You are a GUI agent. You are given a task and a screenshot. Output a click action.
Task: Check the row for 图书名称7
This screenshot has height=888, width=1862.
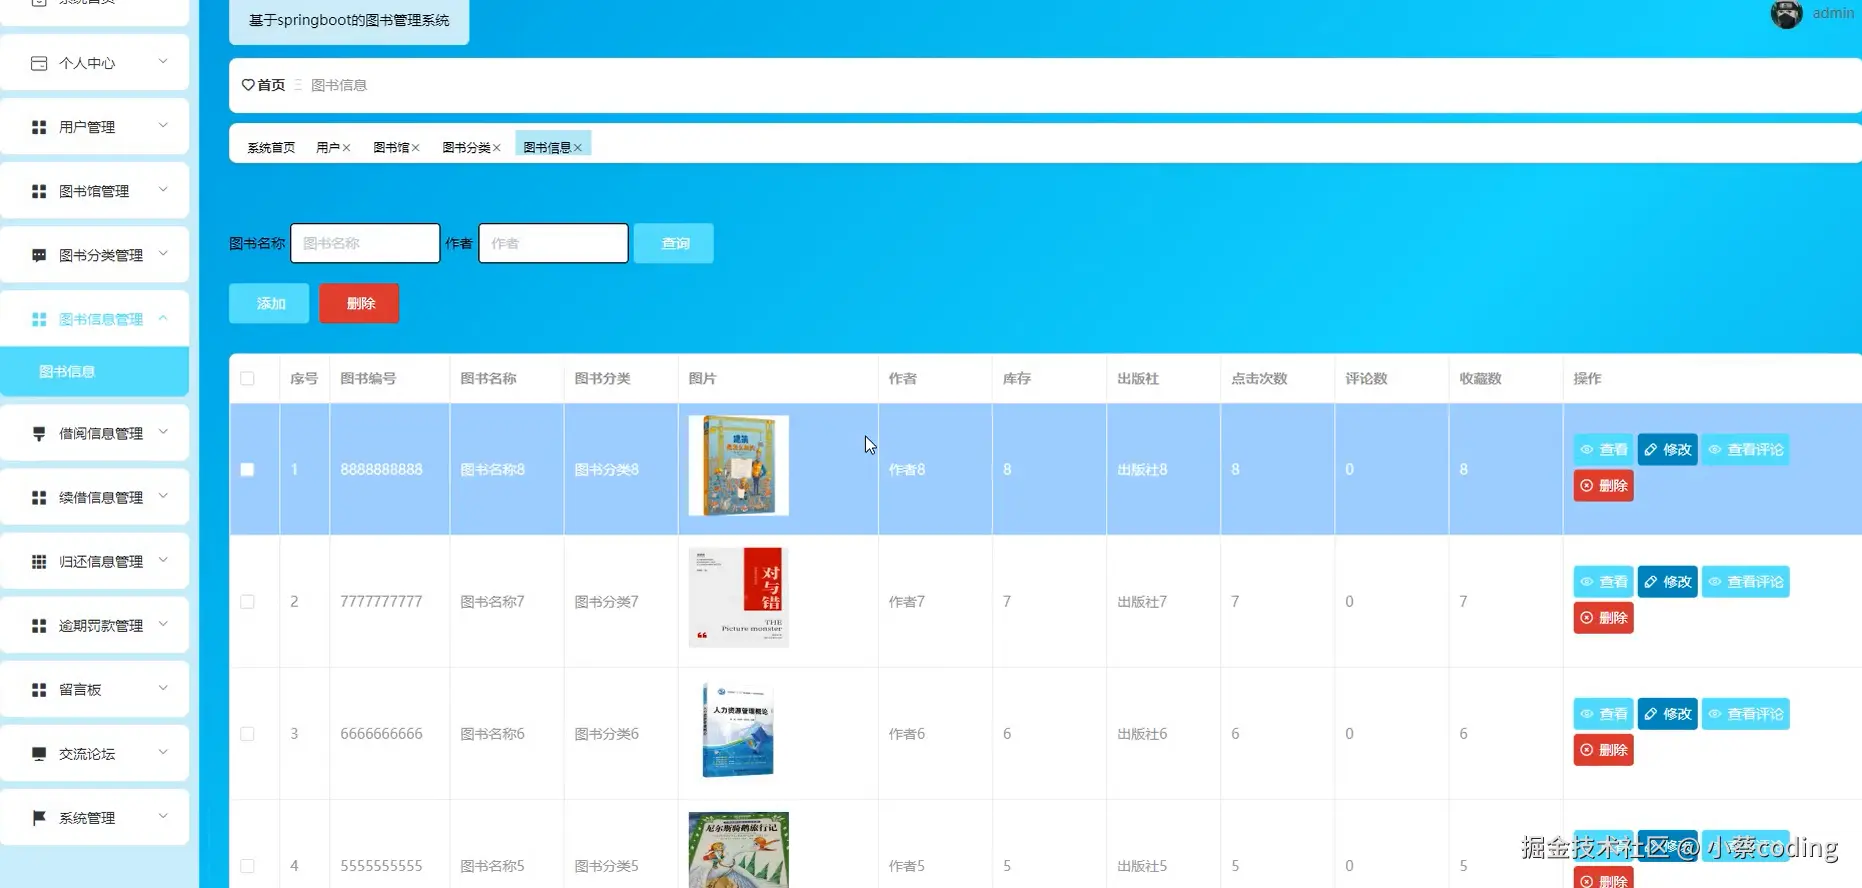coord(247,601)
